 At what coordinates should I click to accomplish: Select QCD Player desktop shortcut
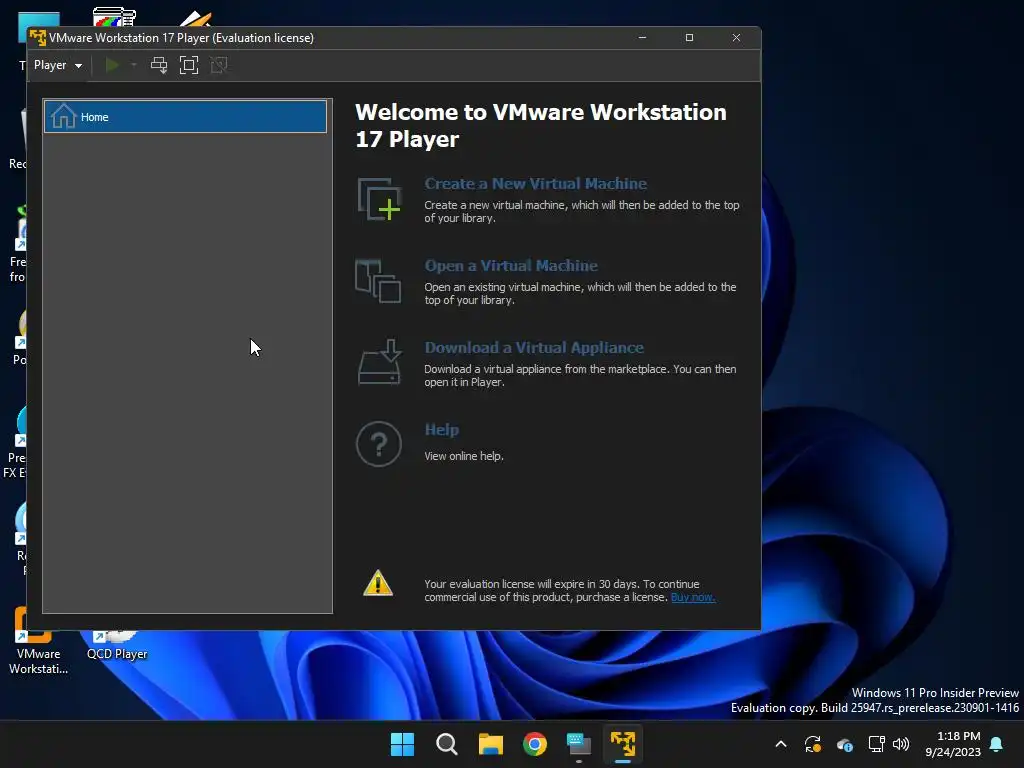[x=117, y=645]
